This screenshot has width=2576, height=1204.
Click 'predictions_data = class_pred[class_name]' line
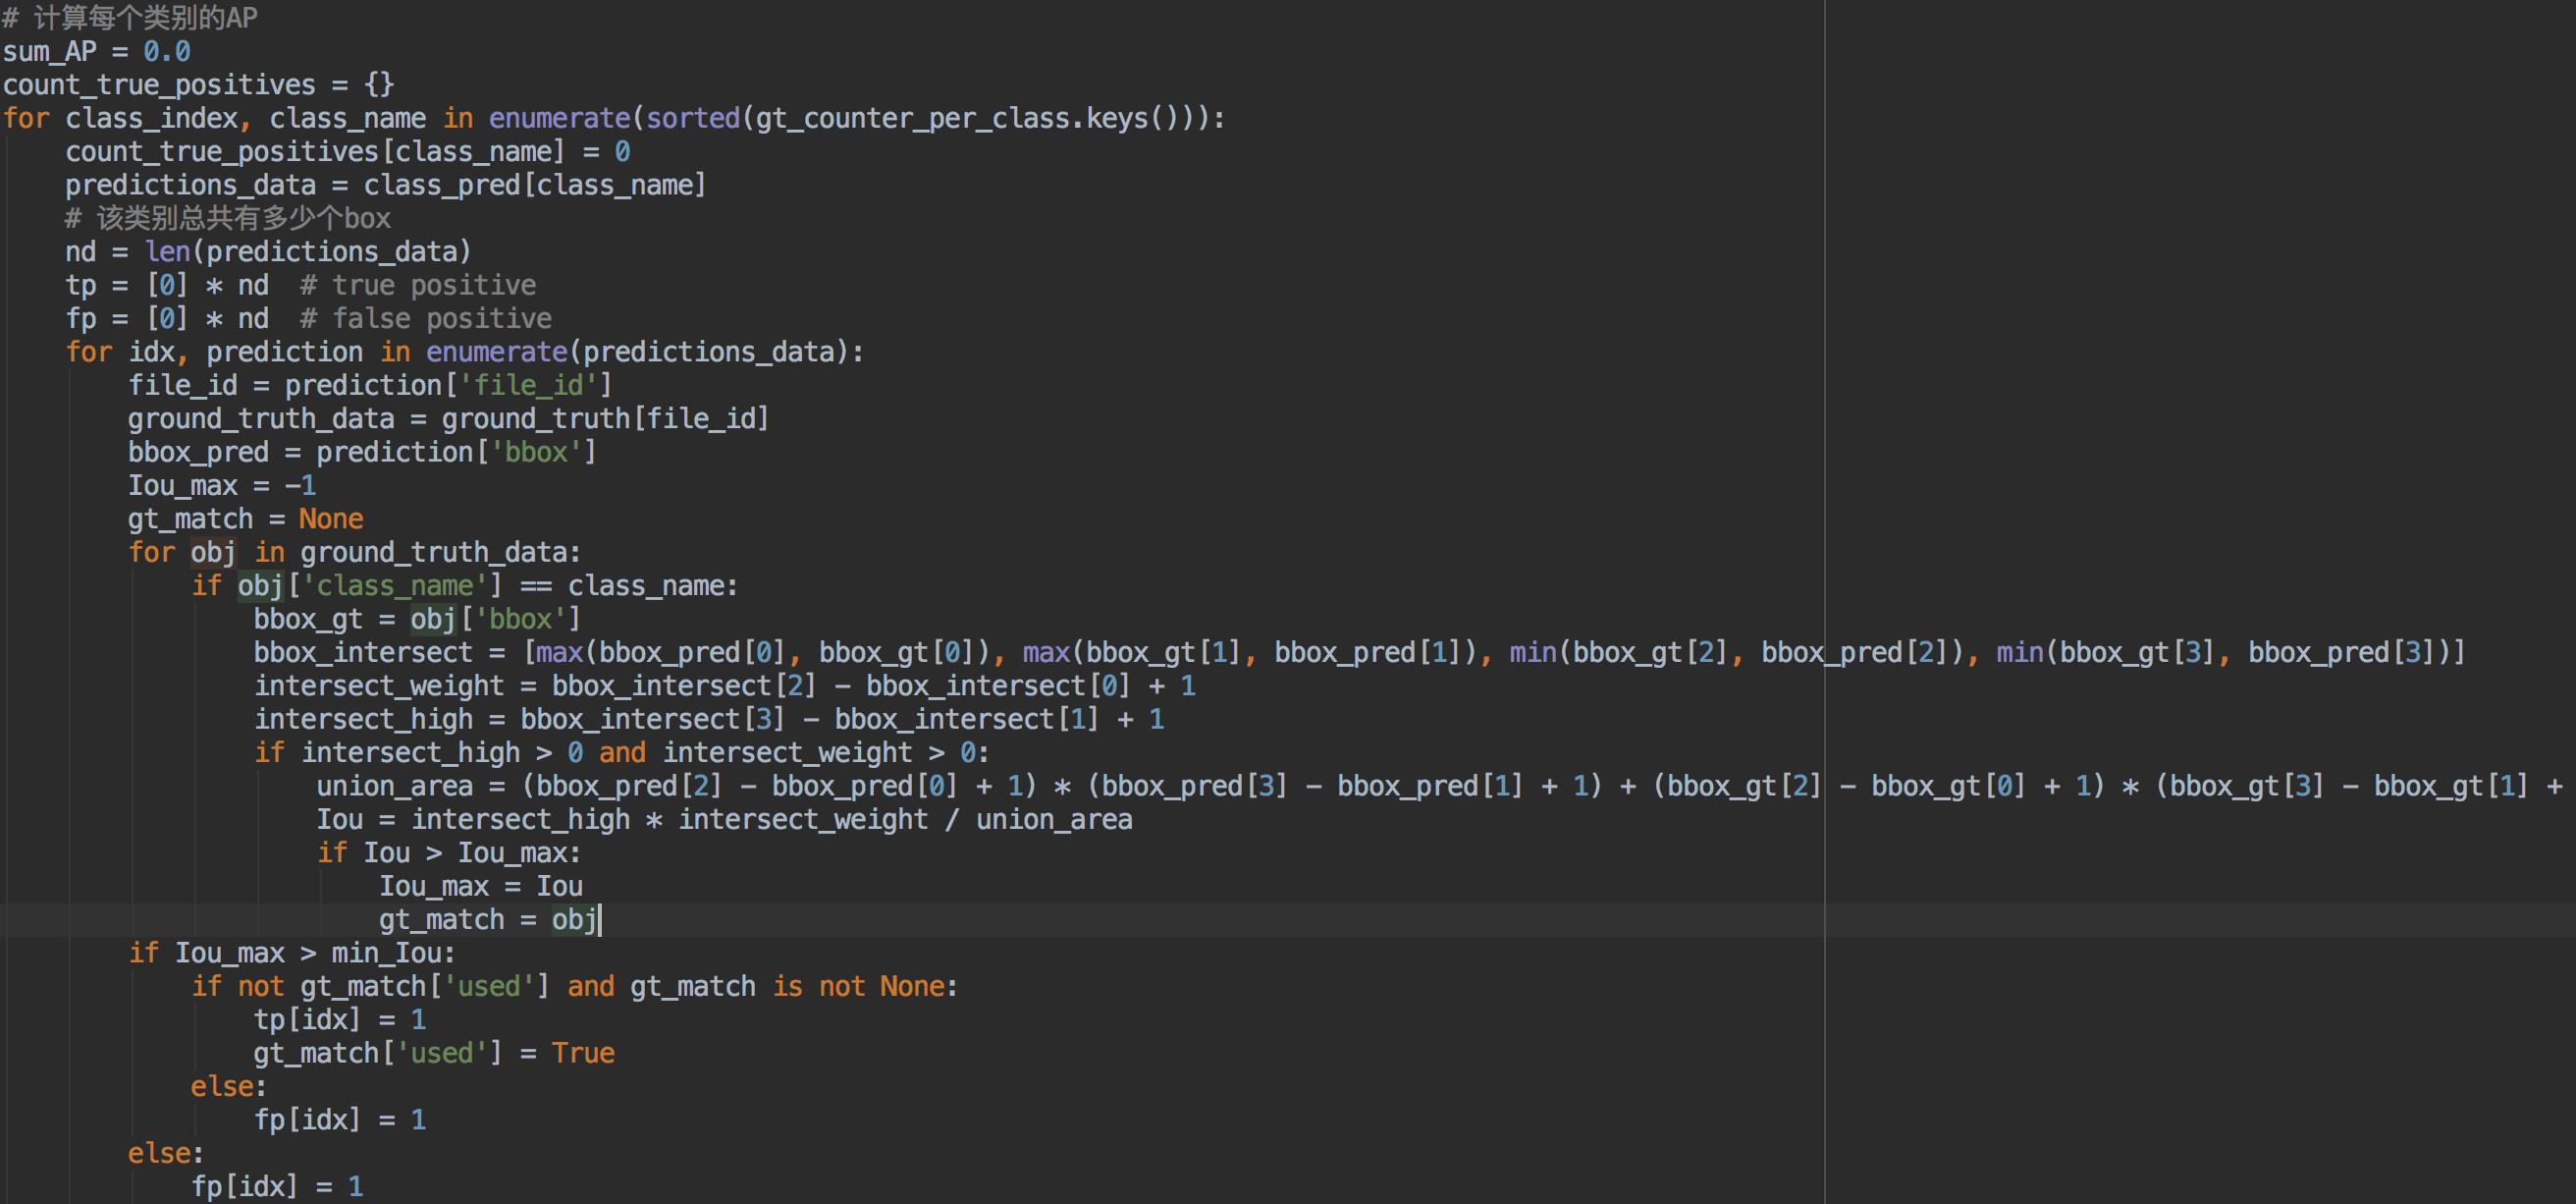coord(386,184)
